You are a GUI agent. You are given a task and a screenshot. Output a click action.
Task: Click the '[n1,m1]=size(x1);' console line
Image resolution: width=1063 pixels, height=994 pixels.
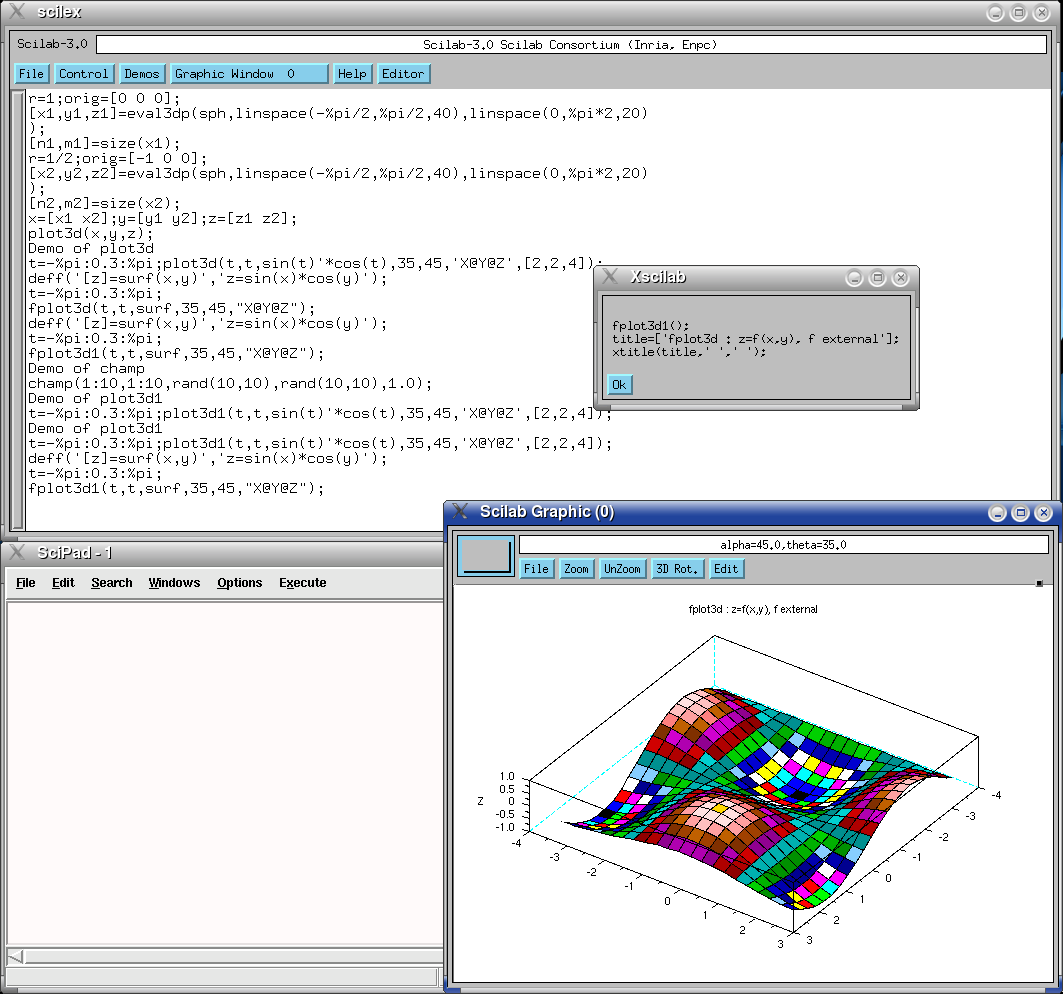[x=104, y=144]
